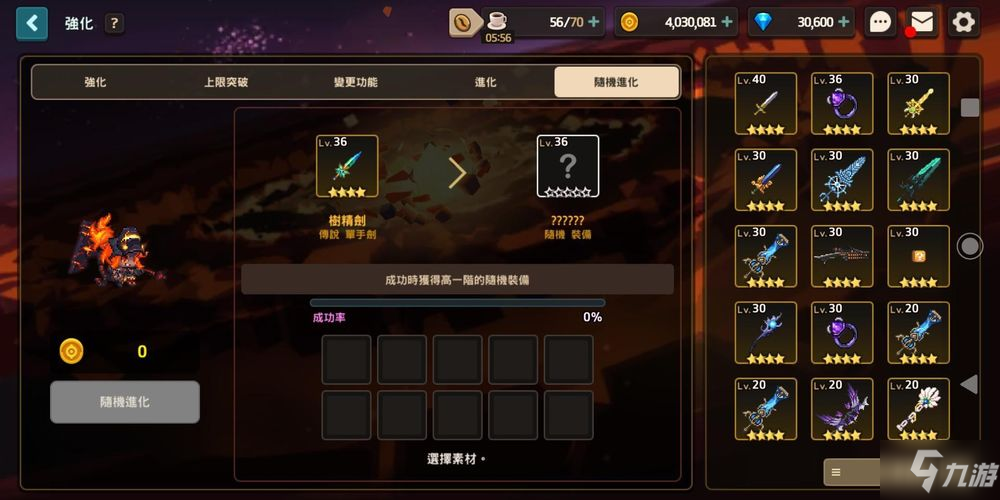
Task: Add more gold coins with the plus icon
Action: click(x=726, y=22)
